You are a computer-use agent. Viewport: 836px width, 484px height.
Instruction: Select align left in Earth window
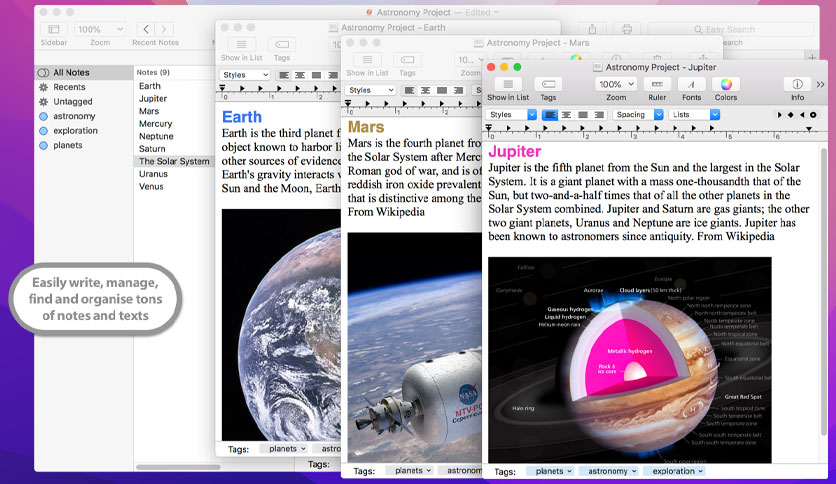(x=284, y=75)
